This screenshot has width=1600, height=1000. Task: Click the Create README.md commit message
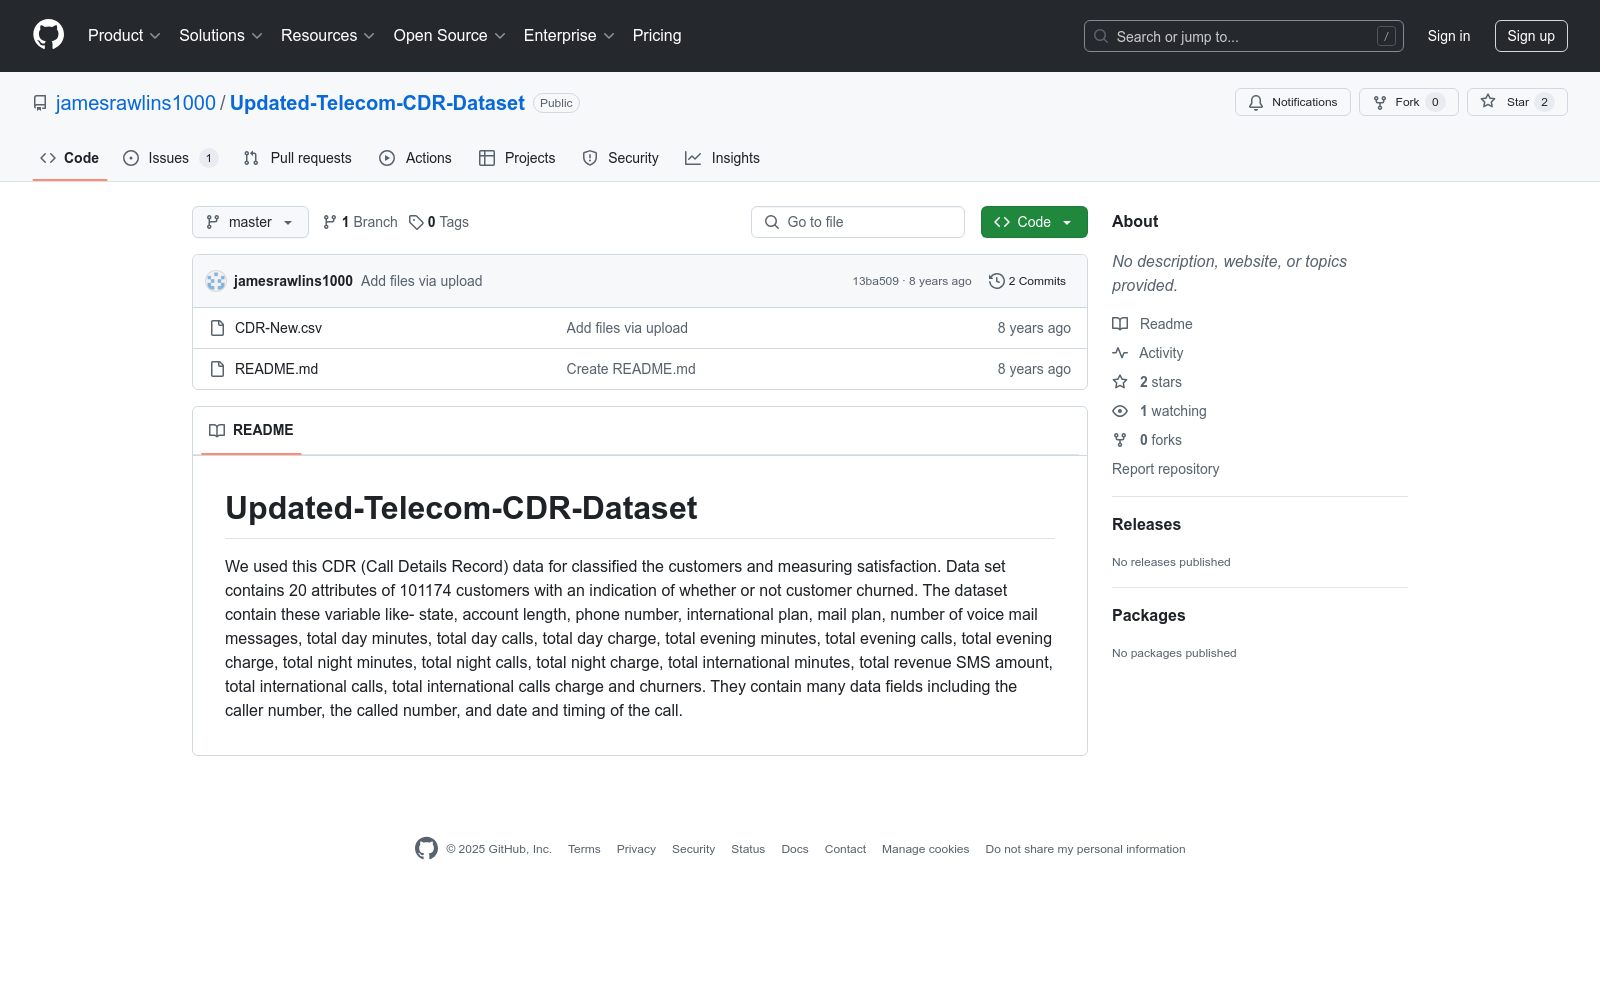point(631,369)
